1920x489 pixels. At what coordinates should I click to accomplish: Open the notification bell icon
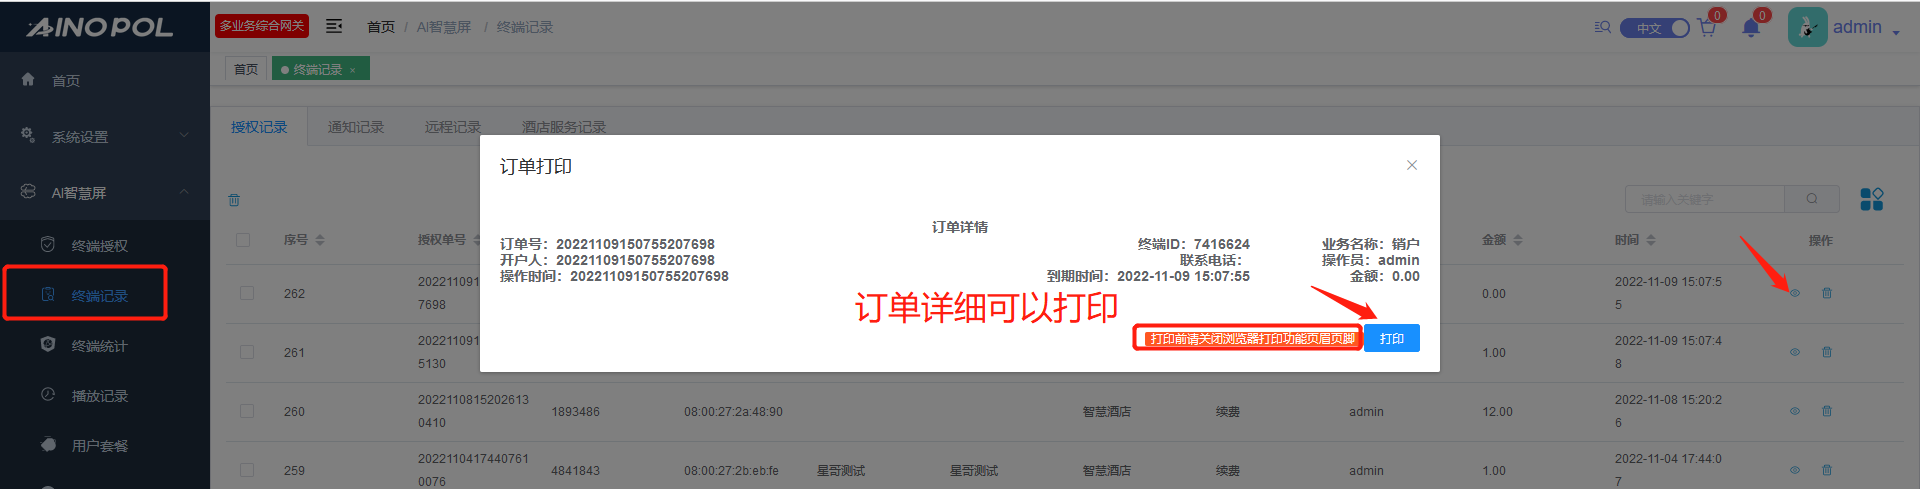coord(1751,28)
